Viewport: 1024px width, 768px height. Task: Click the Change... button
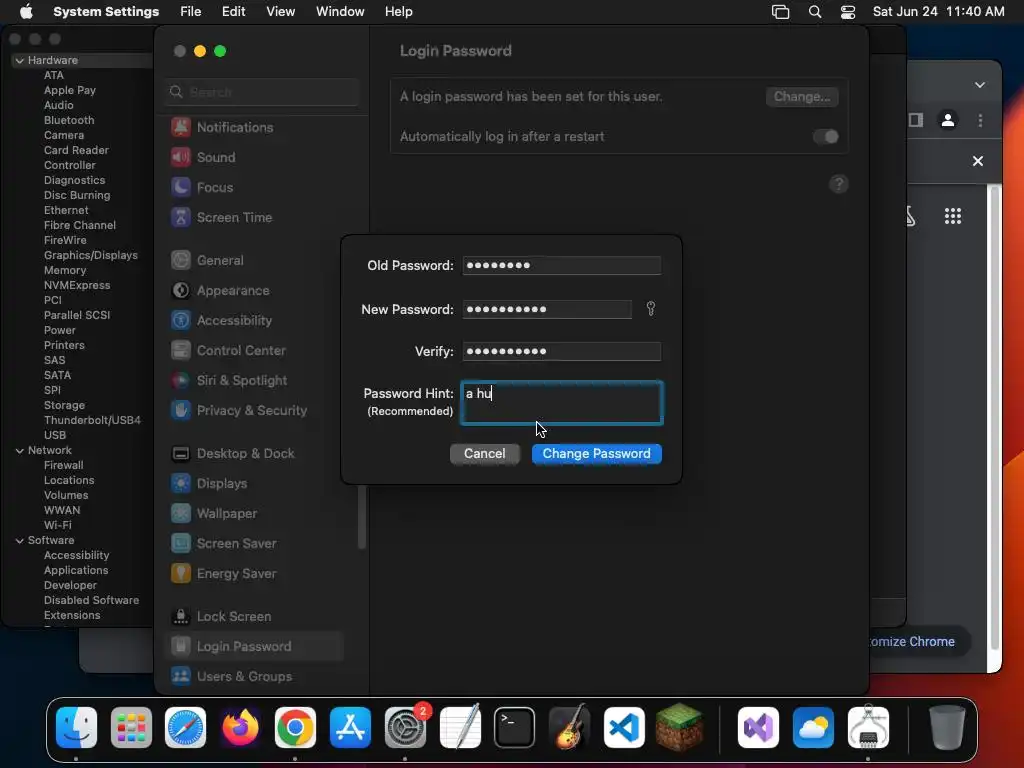pos(801,97)
